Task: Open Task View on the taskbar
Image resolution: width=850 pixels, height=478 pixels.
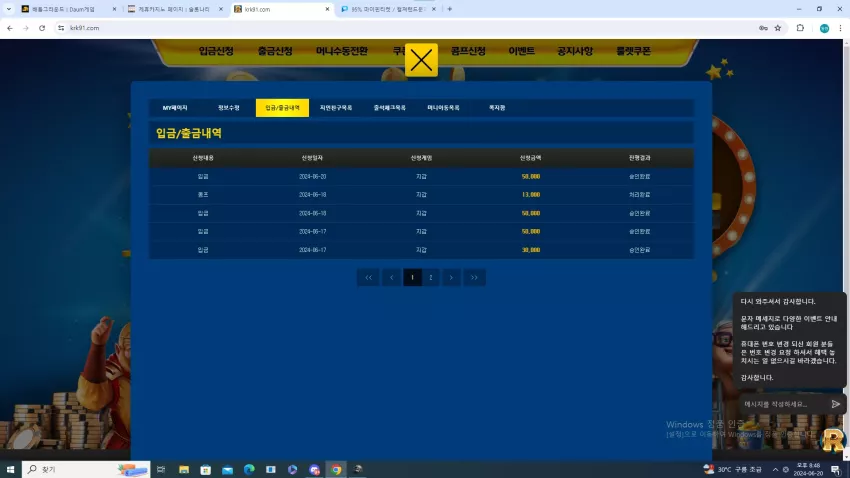Action: click(161, 469)
